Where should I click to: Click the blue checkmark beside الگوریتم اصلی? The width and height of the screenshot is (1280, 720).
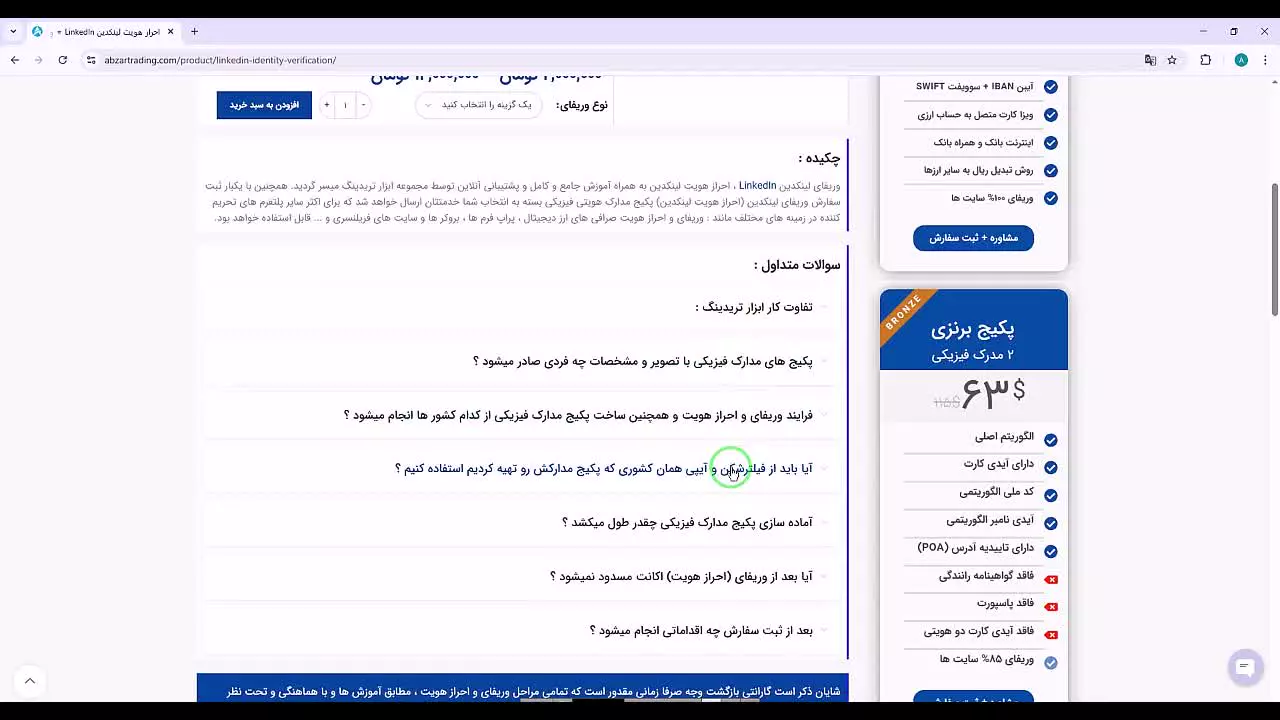point(1051,438)
